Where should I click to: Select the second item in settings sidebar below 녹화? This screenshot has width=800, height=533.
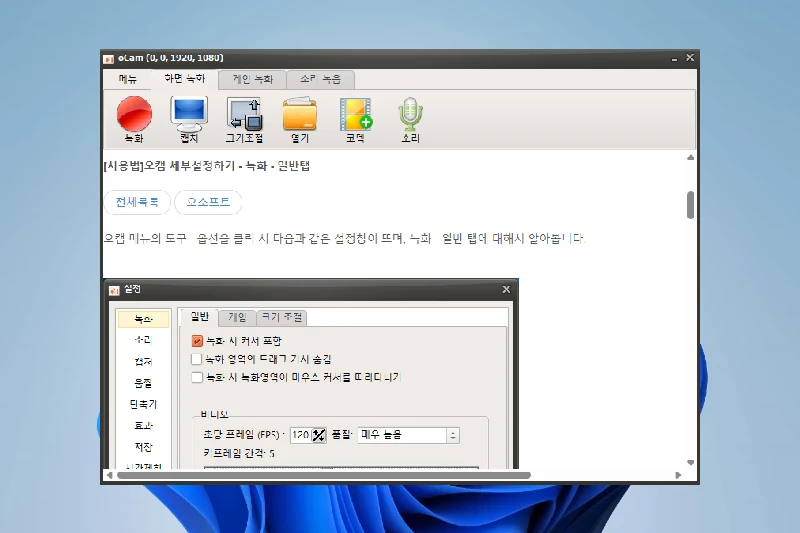pos(143,340)
